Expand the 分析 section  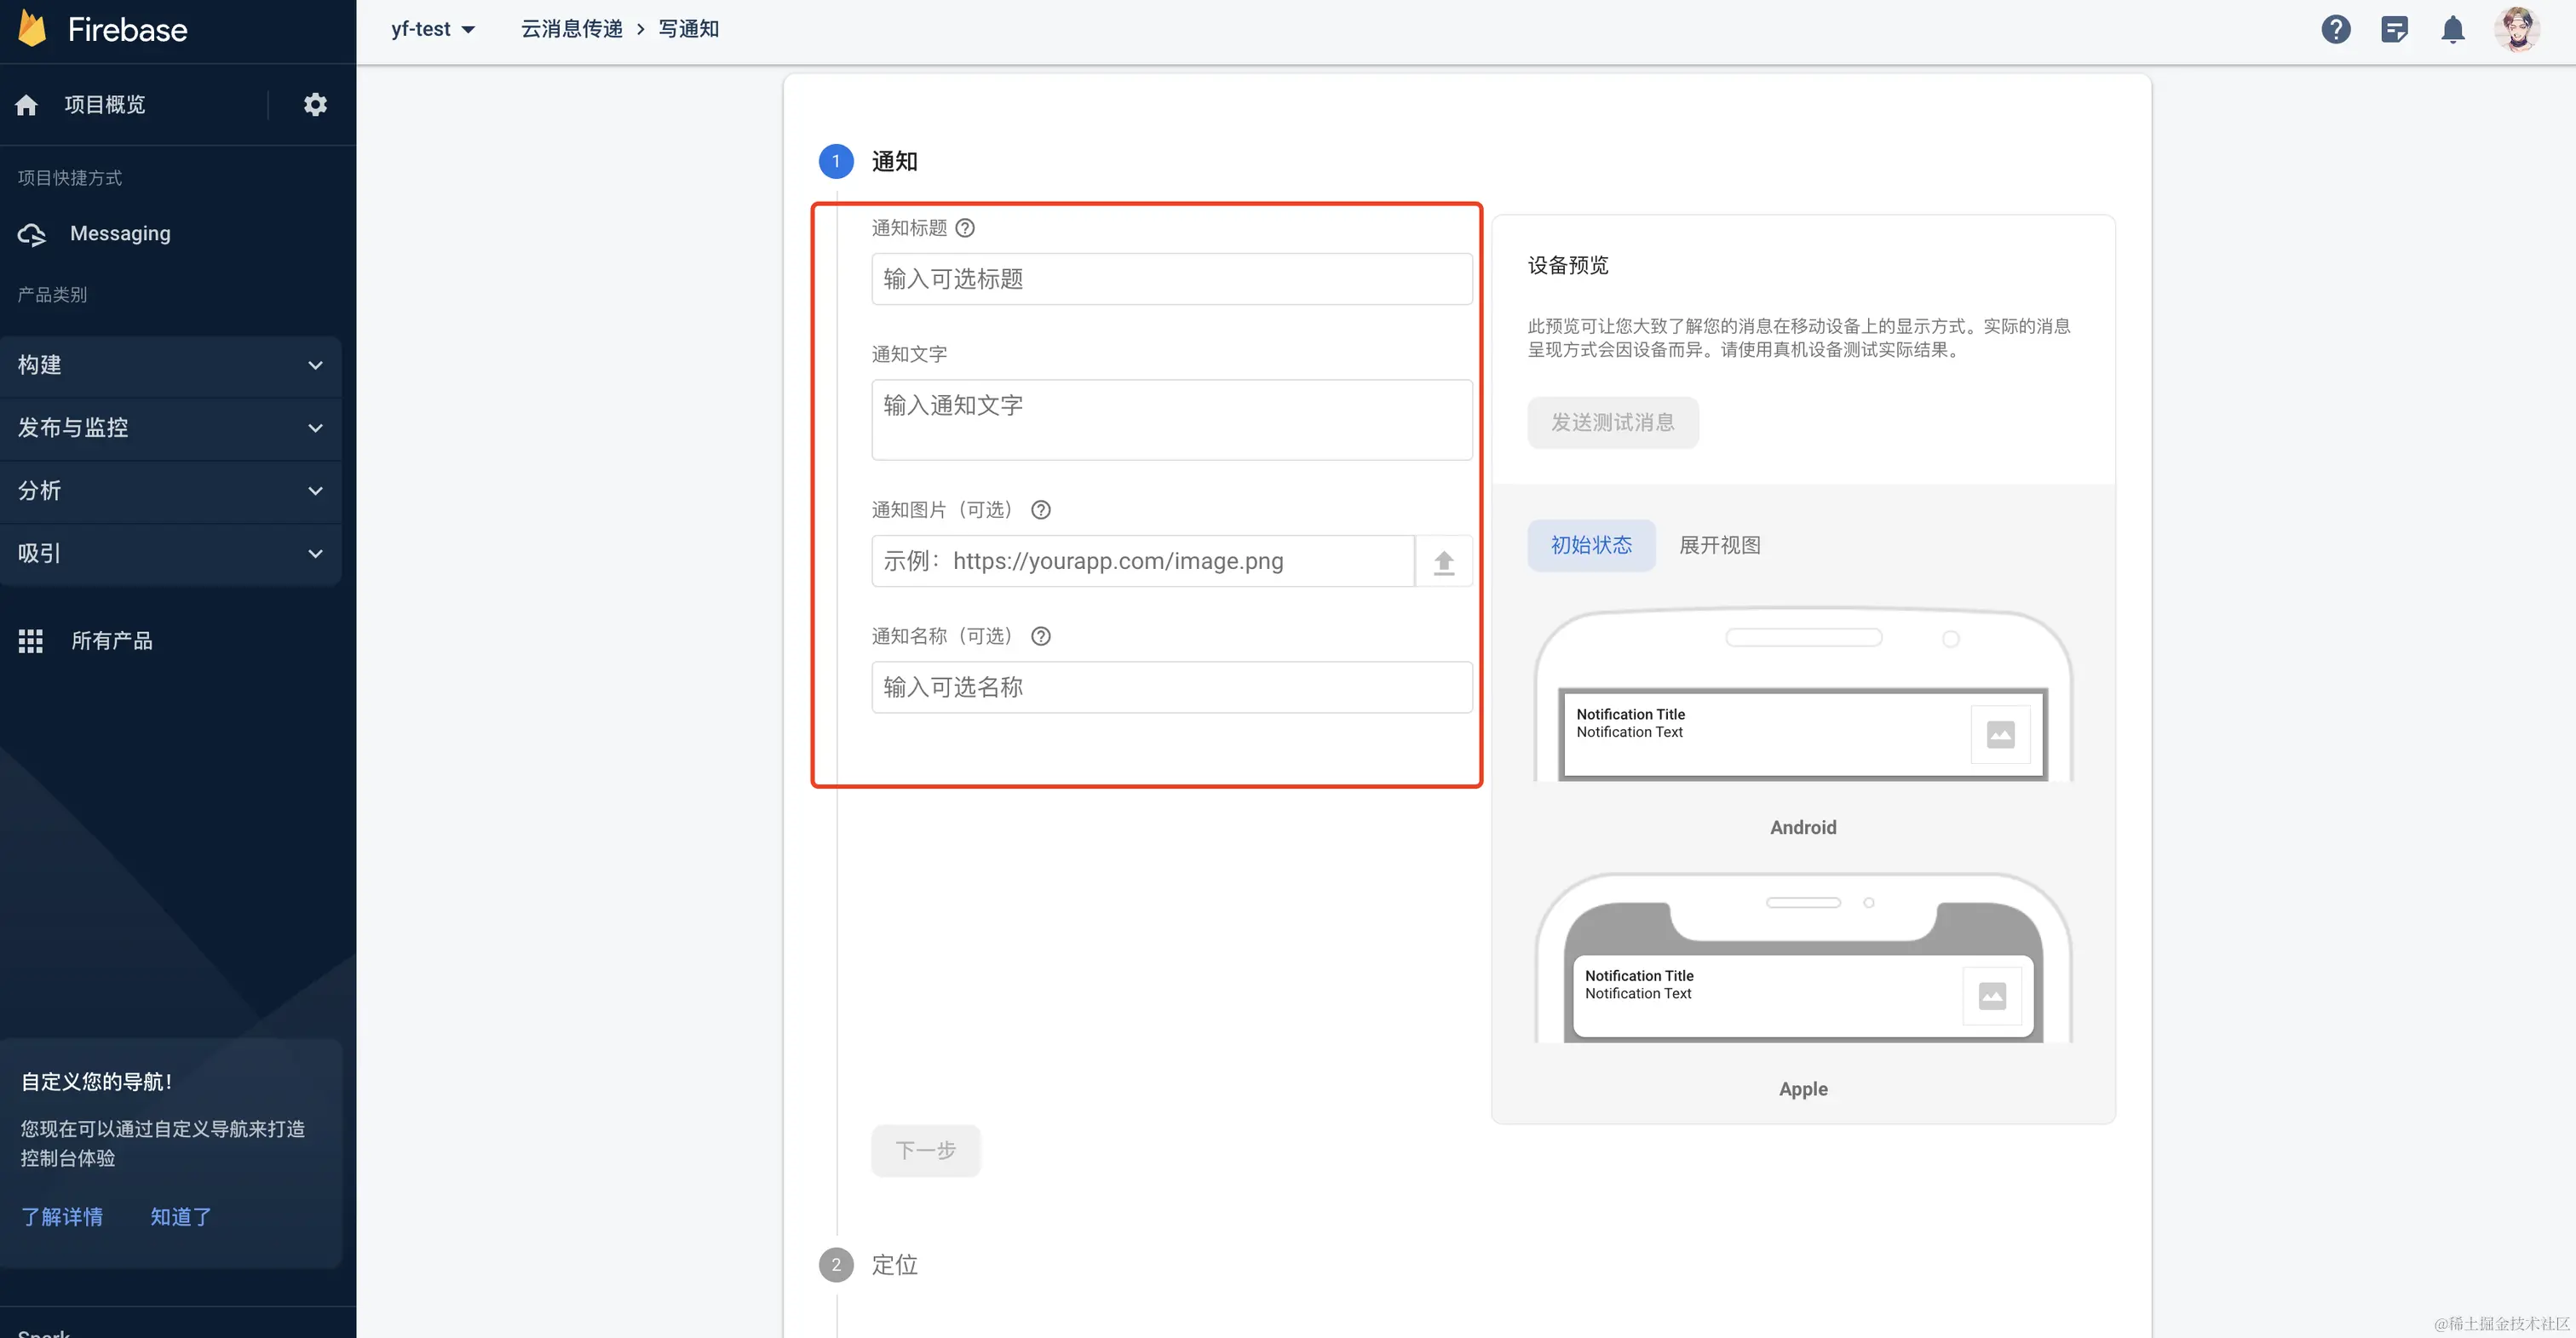click(170, 491)
